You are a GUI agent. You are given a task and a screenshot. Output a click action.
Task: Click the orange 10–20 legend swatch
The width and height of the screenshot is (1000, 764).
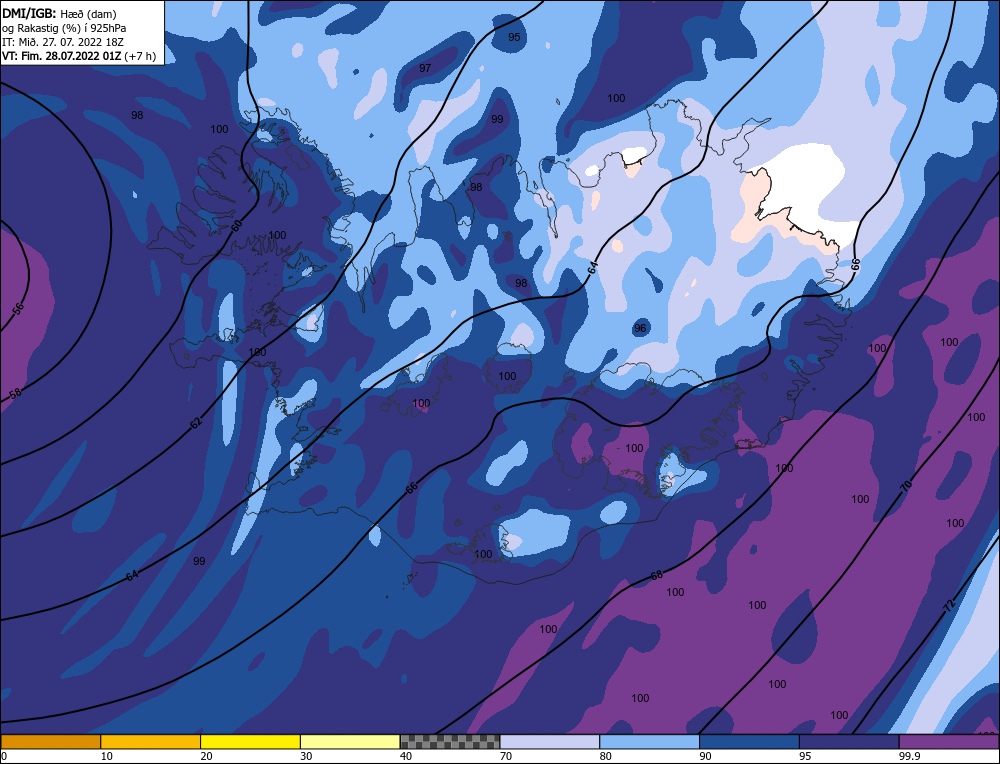coord(151,742)
